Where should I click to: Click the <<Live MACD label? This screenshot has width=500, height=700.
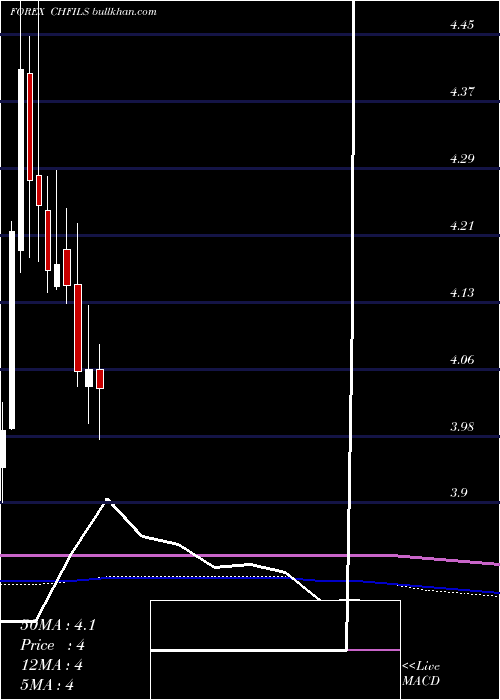(421, 674)
